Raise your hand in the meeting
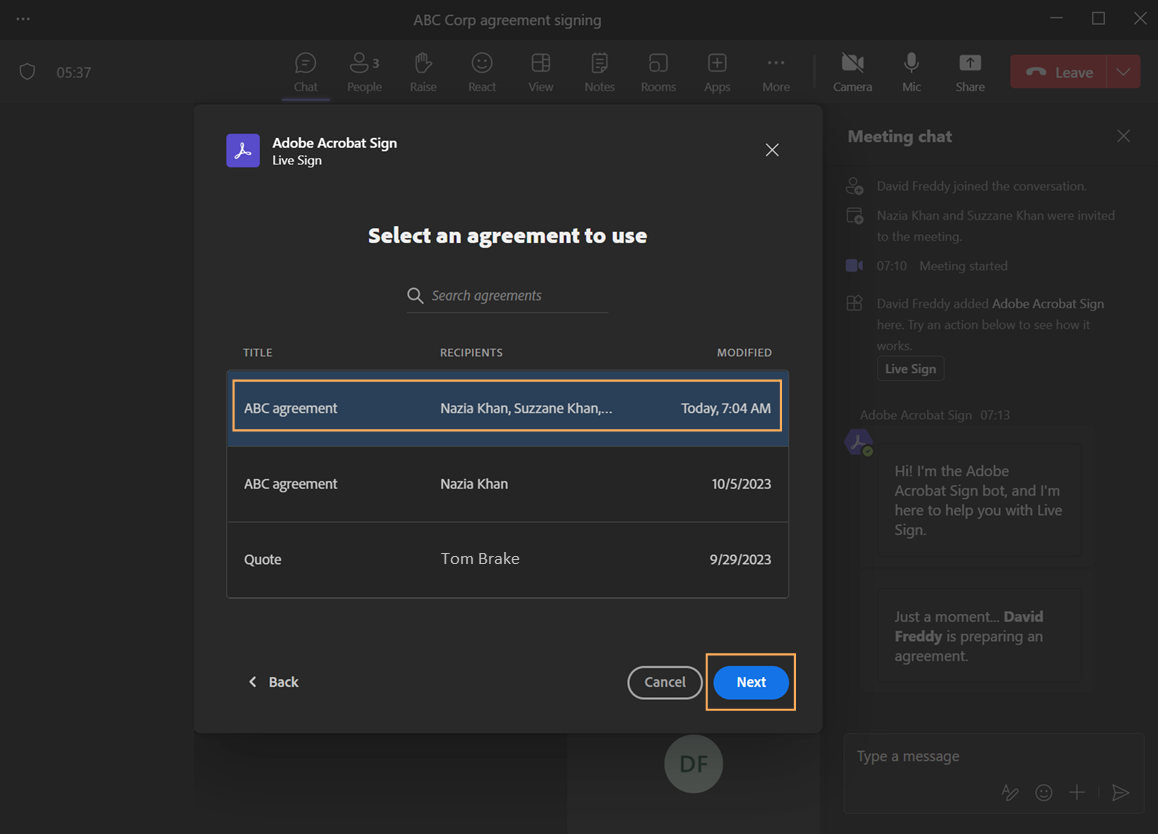This screenshot has height=834, width=1158. coord(422,72)
